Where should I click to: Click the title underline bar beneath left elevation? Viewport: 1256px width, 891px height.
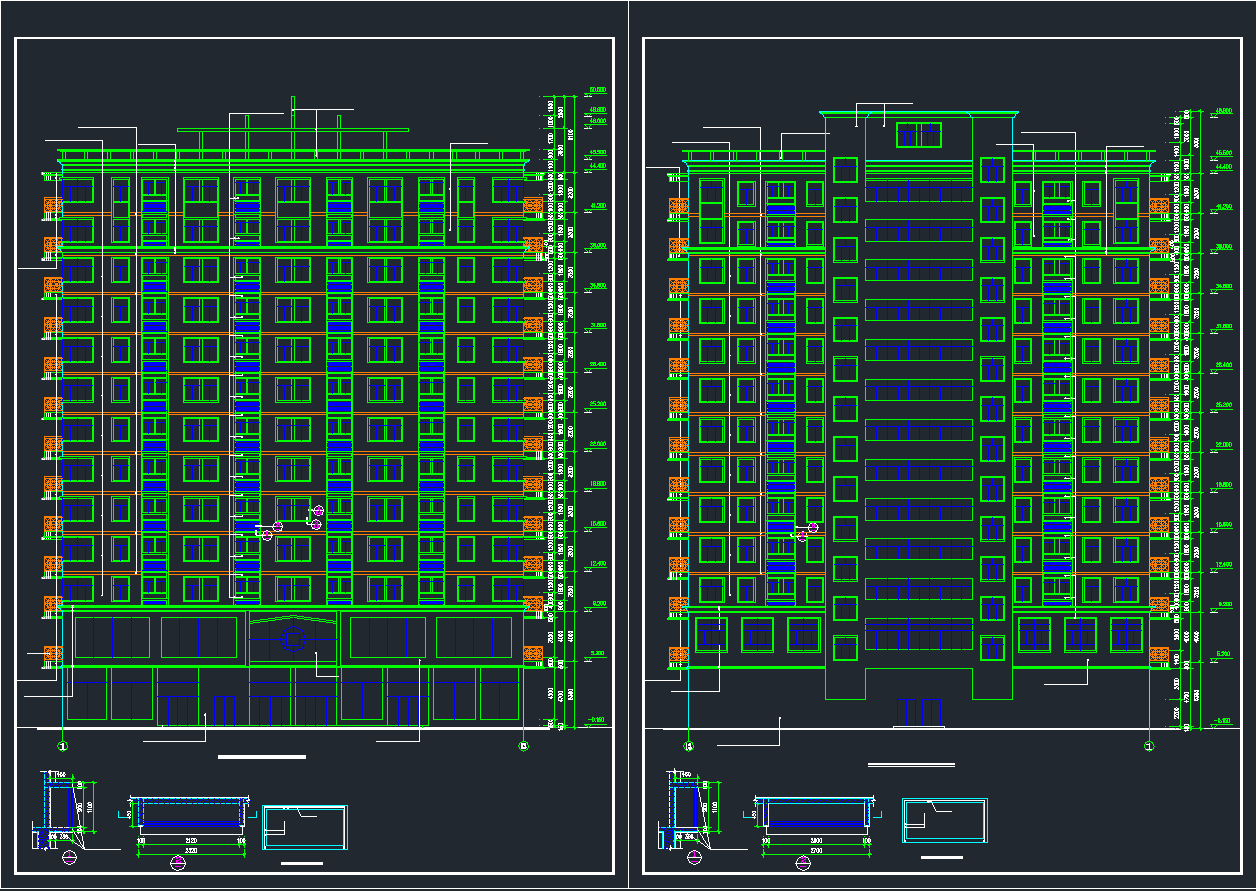point(262,758)
